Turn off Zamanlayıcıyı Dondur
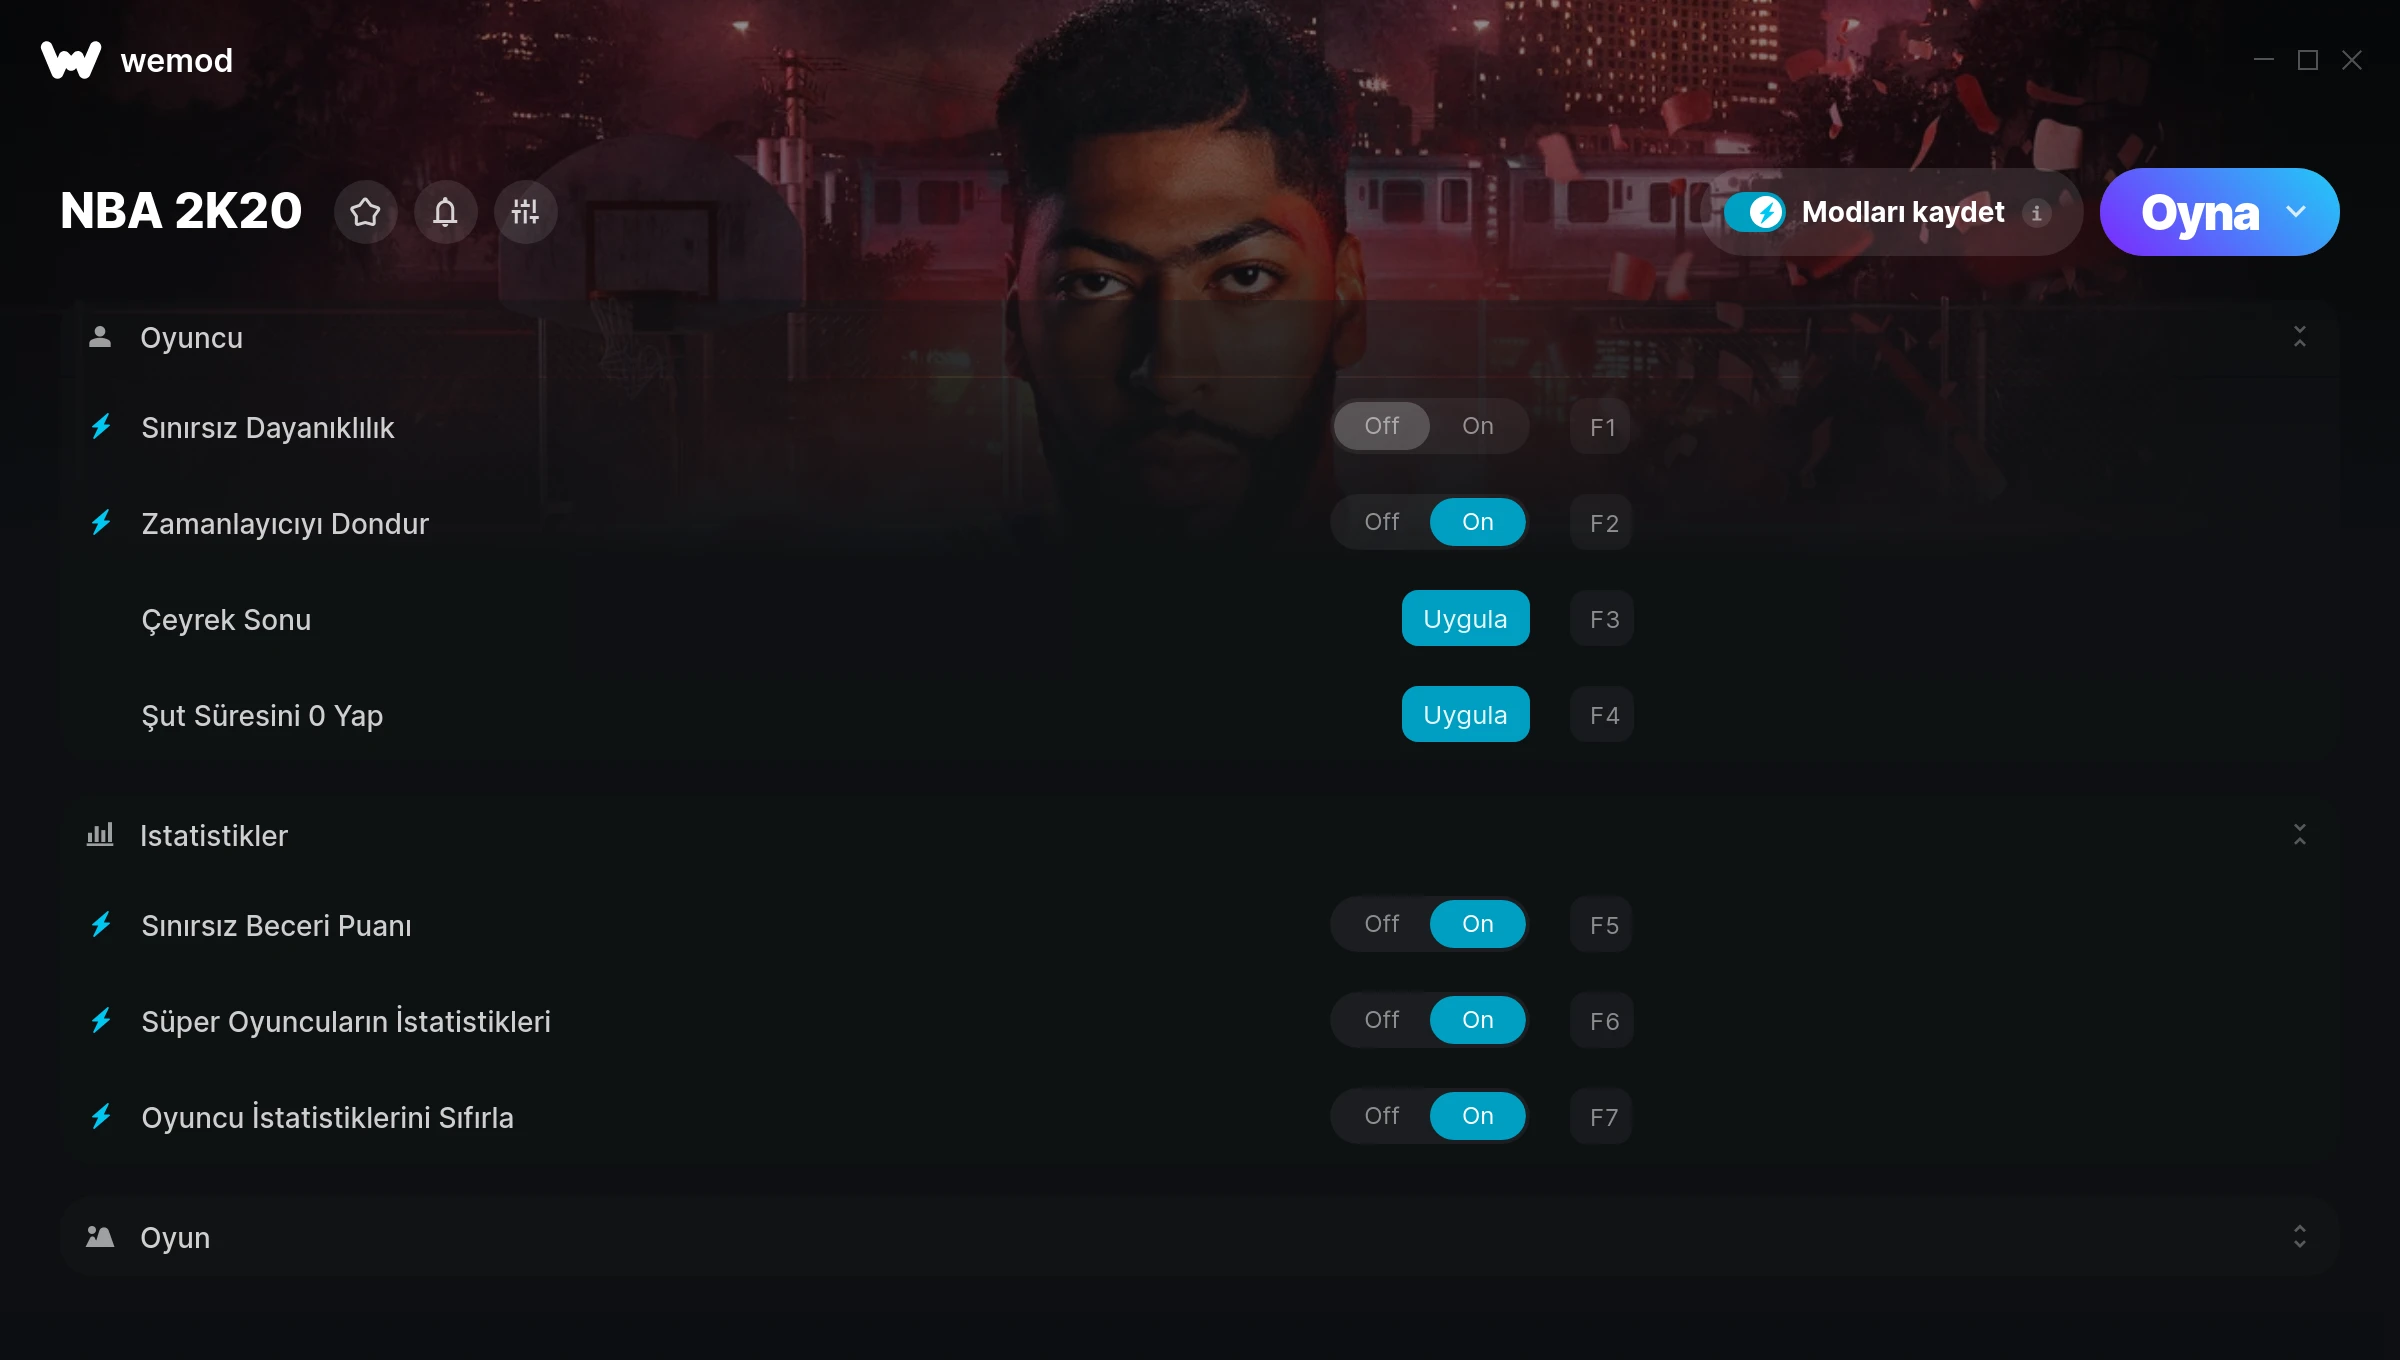 pos(1382,522)
